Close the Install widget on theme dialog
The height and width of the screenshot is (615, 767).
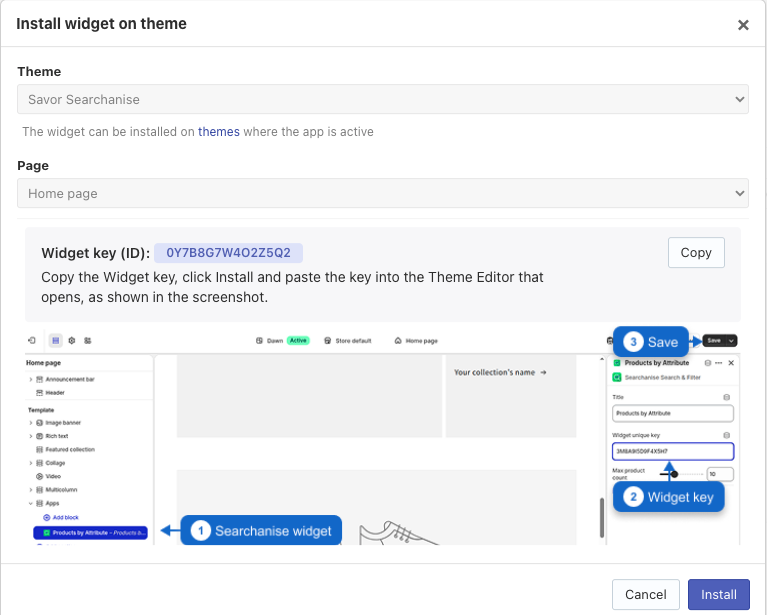pos(743,25)
